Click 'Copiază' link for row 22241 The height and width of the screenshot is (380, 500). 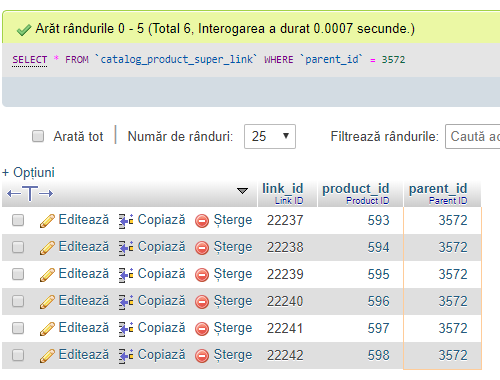coord(161,328)
